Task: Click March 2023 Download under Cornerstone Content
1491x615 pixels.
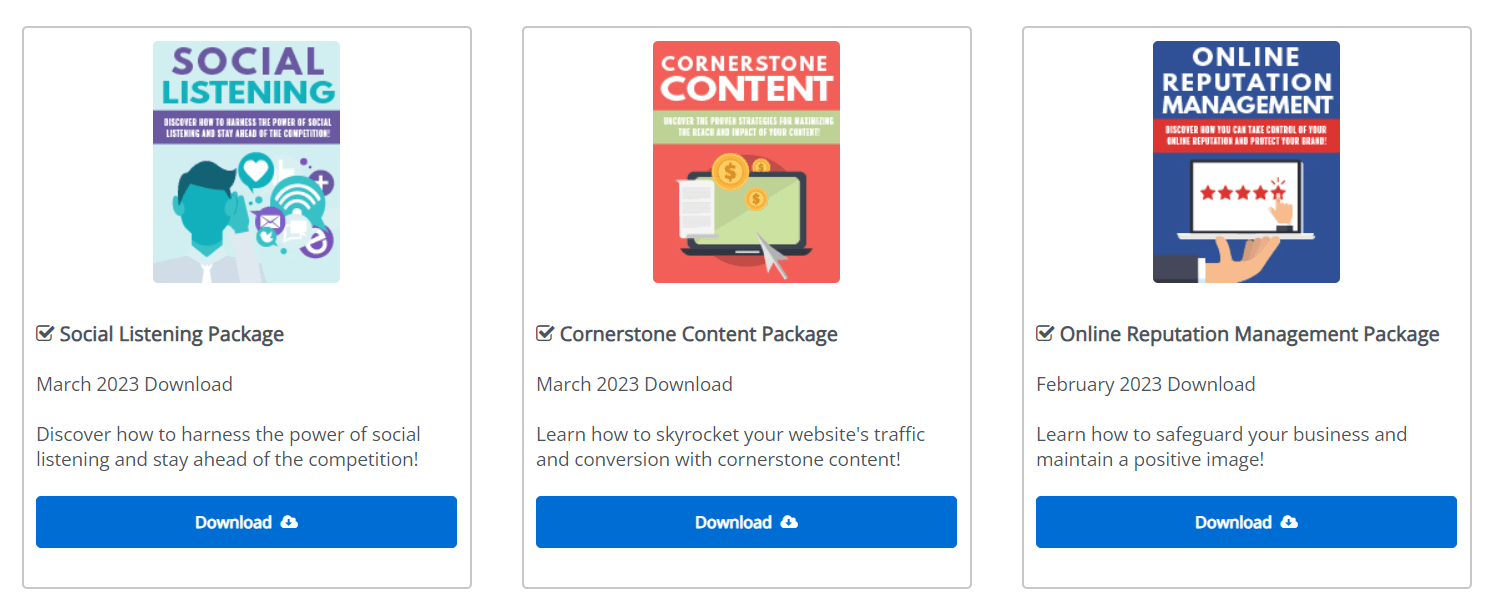Action: click(635, 384)
